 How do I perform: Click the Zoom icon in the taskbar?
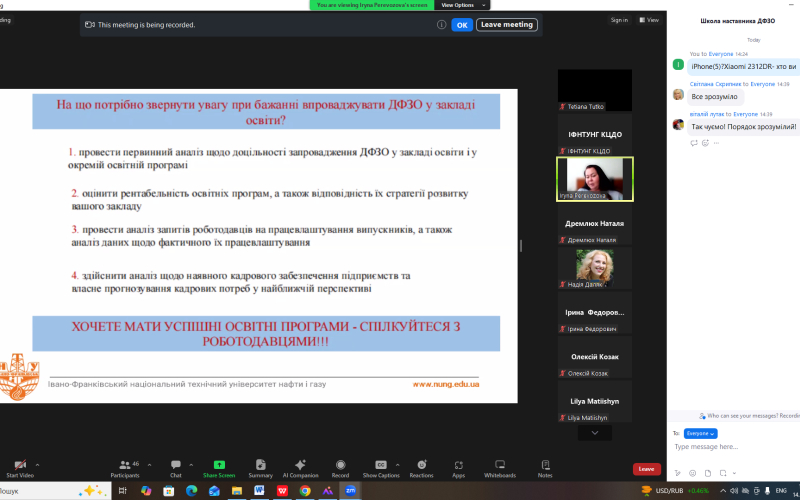tap(350, 491)
